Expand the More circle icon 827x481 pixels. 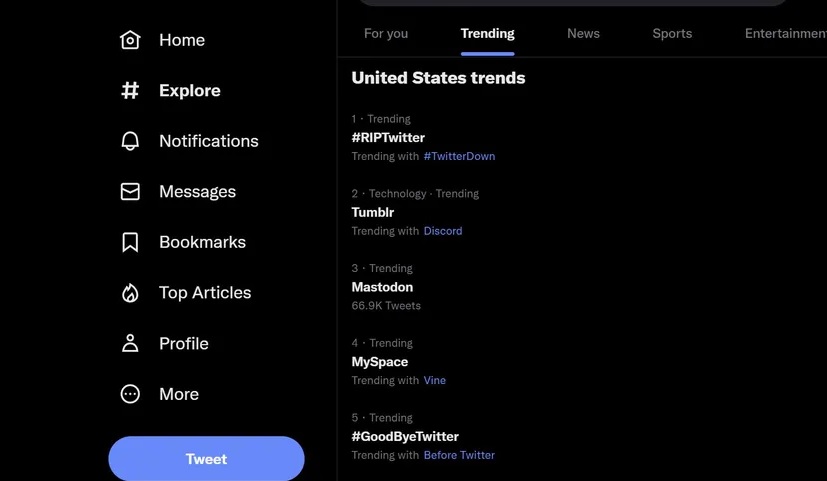(x=130, y=394)
